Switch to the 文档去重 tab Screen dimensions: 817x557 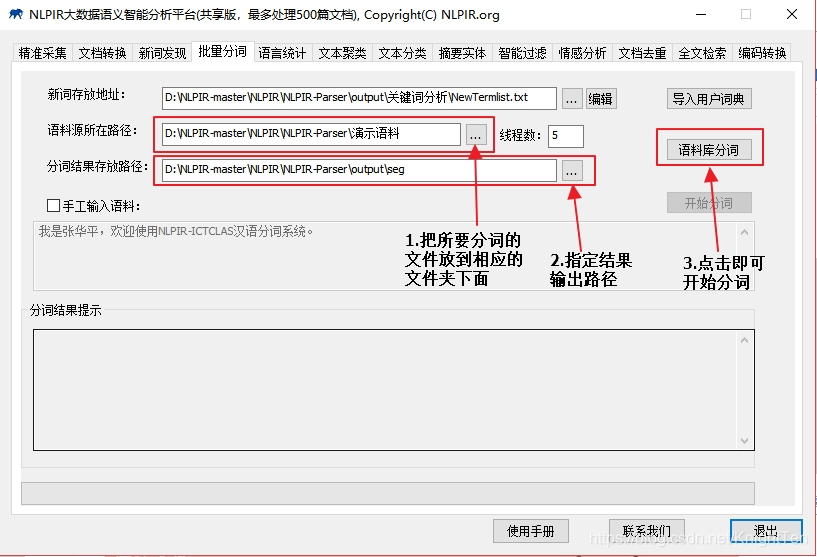click(642, 53)
